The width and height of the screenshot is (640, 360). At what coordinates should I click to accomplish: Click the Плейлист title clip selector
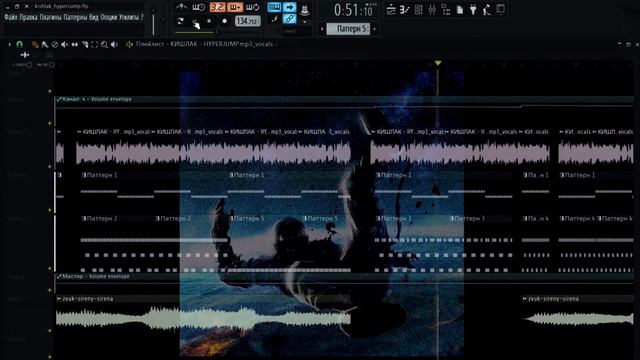pos(204,44)
